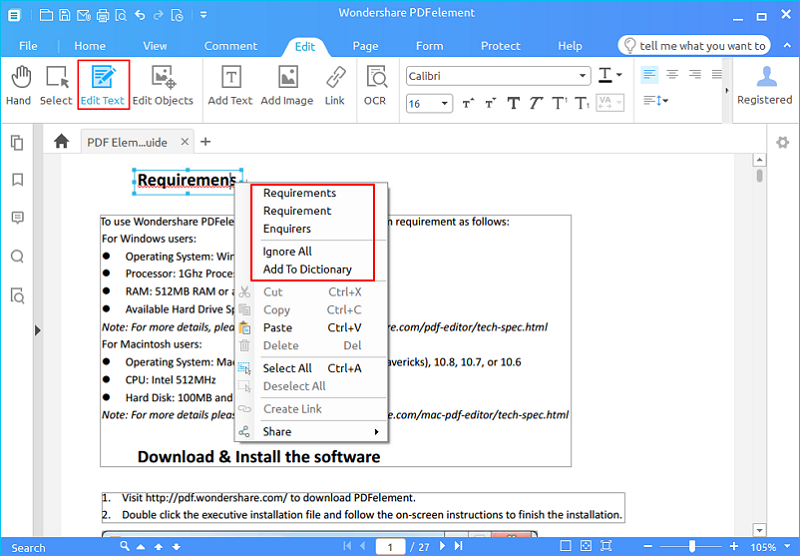Print using the printer icon
Screen dimensions: 800x556
(x=103, y=15)
